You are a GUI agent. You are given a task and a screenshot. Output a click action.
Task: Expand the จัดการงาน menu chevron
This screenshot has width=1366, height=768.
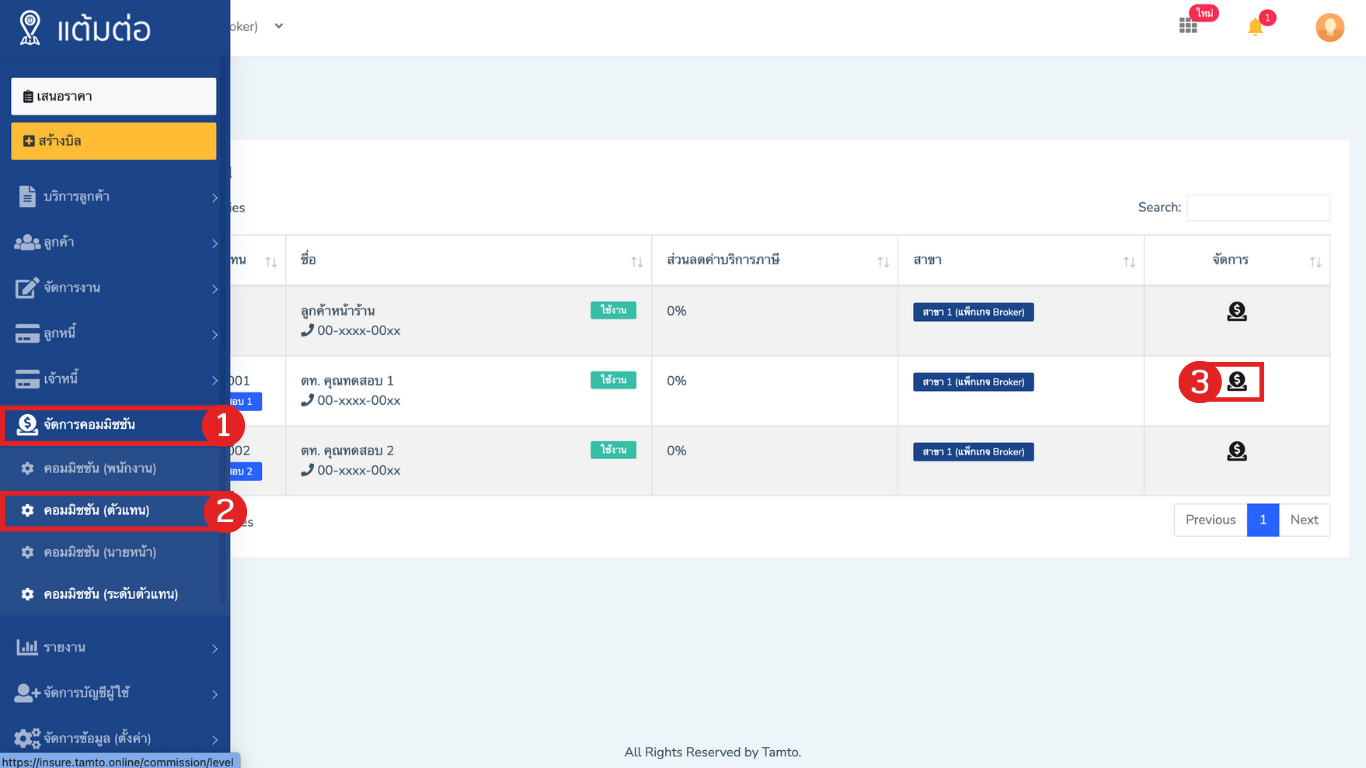point(214,289)
